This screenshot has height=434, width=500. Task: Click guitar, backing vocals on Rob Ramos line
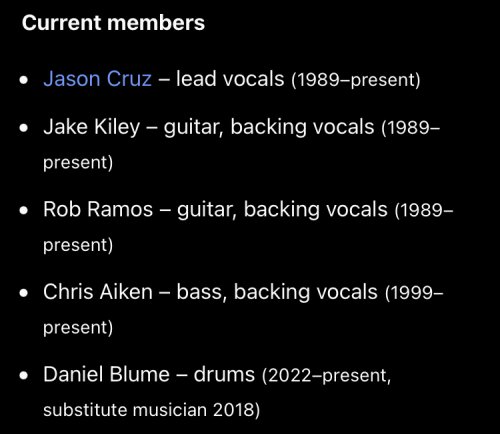(282, 210)
